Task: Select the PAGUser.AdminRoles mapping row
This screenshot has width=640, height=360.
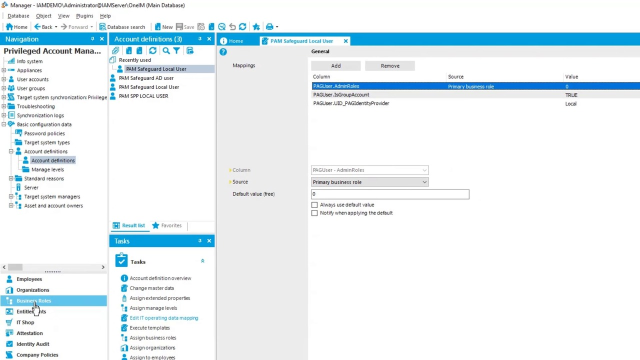Action: 476,86
